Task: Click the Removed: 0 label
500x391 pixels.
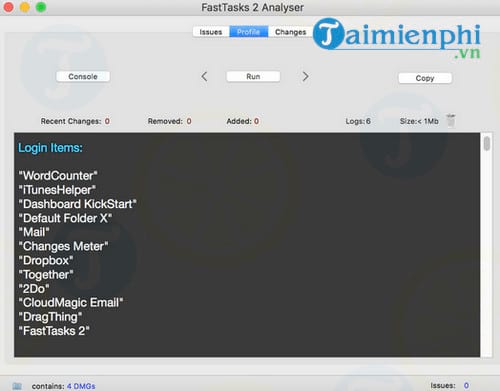Action: coord(170,121)
